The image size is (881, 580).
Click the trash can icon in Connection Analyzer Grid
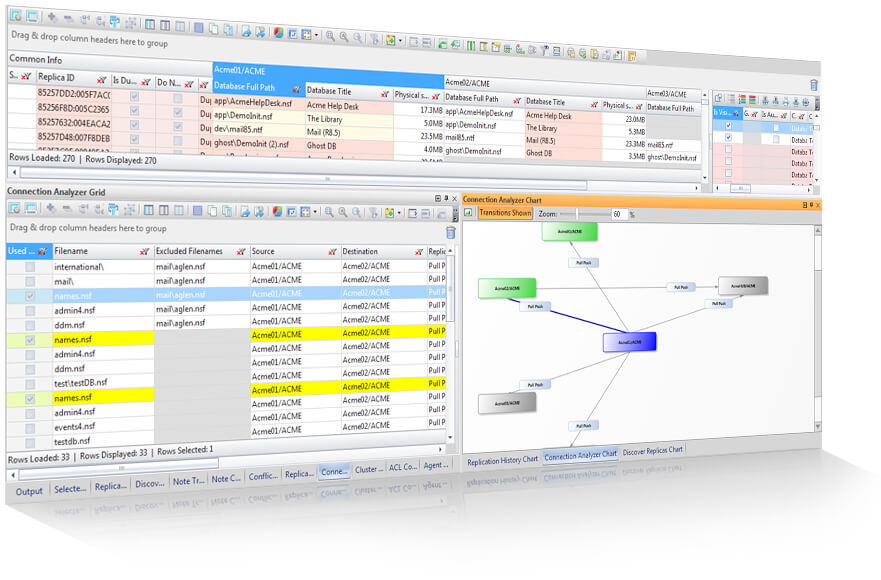click(x=451, y=232)
